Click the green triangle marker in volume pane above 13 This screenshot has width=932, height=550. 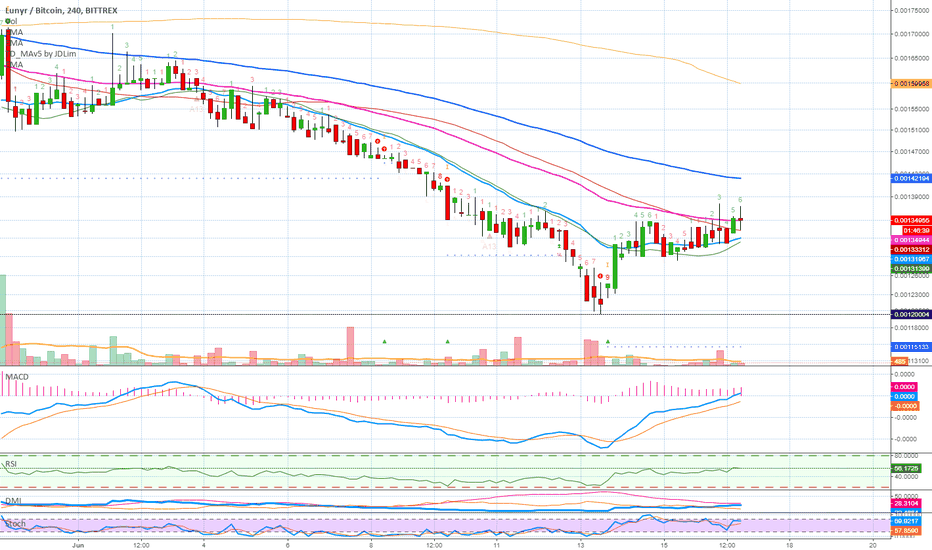607,342
